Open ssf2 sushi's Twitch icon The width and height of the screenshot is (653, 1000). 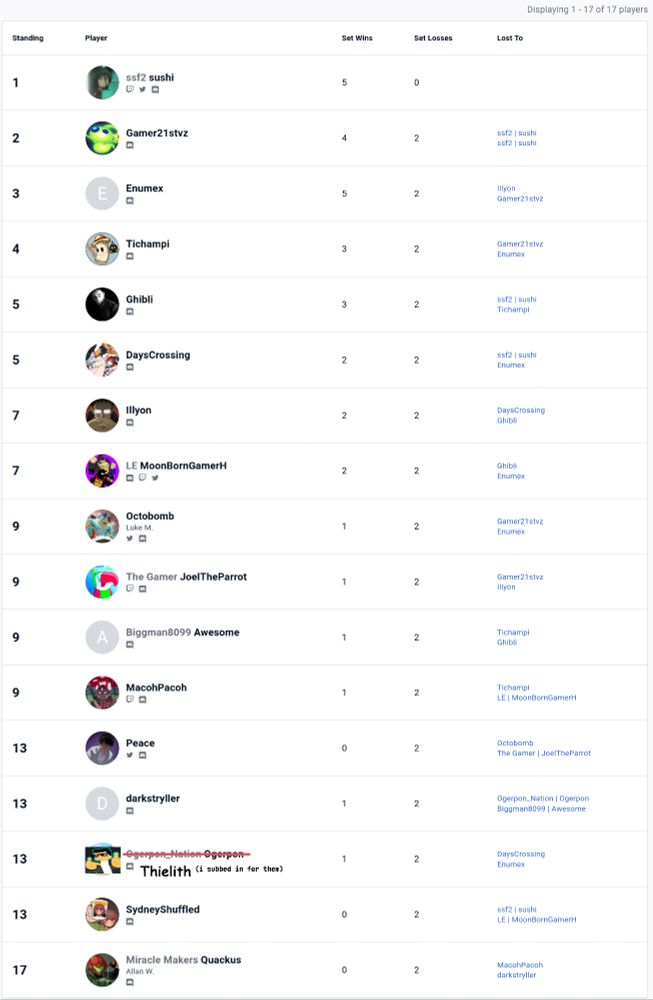(x=130, y=90)
